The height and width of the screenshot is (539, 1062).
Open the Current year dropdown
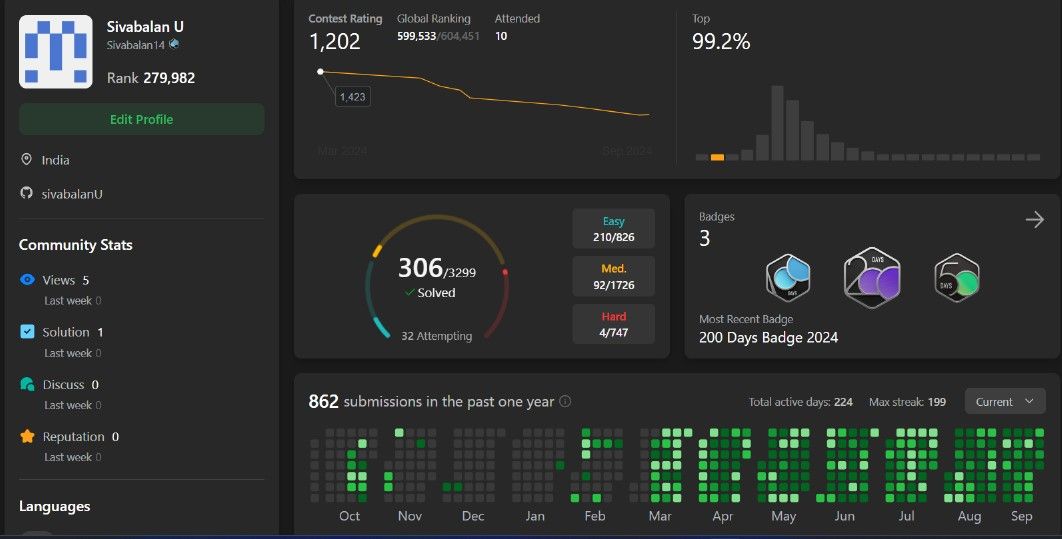1005,402
